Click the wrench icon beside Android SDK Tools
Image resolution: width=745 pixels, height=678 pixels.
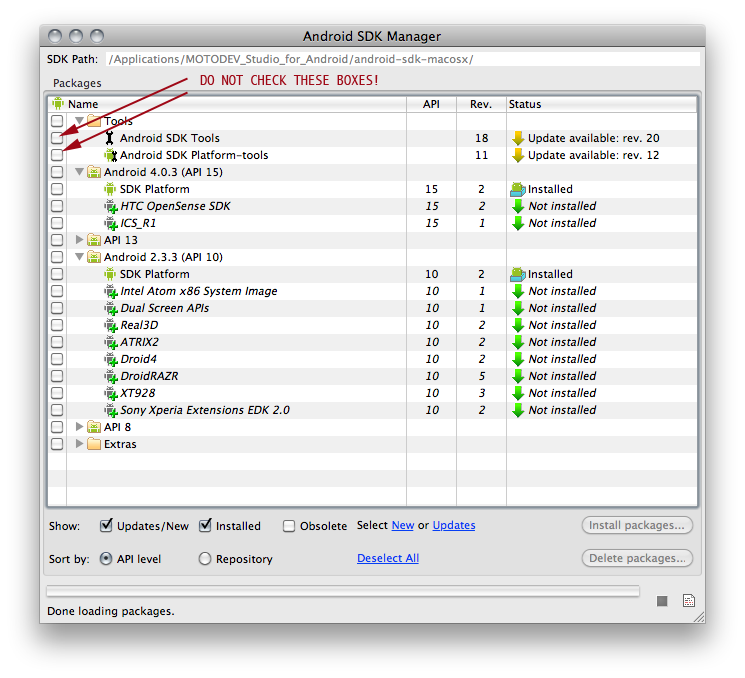tap(110, 138)
